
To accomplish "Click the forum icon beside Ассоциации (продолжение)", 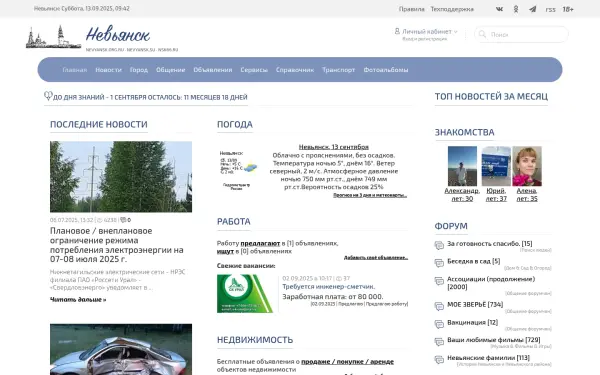I will 439,281.
